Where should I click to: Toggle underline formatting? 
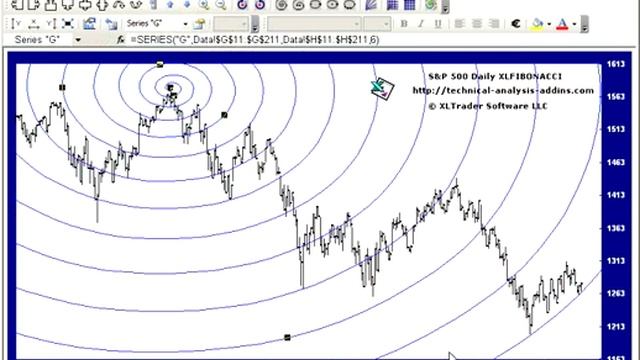(x=438, y=24)
